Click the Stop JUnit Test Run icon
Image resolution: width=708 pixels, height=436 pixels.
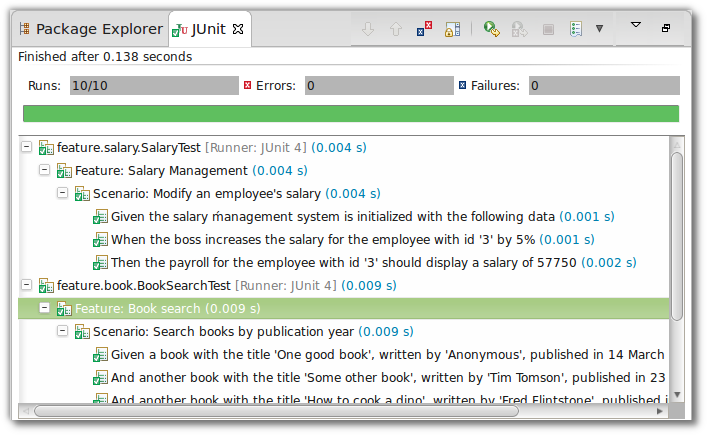point(547,29)
